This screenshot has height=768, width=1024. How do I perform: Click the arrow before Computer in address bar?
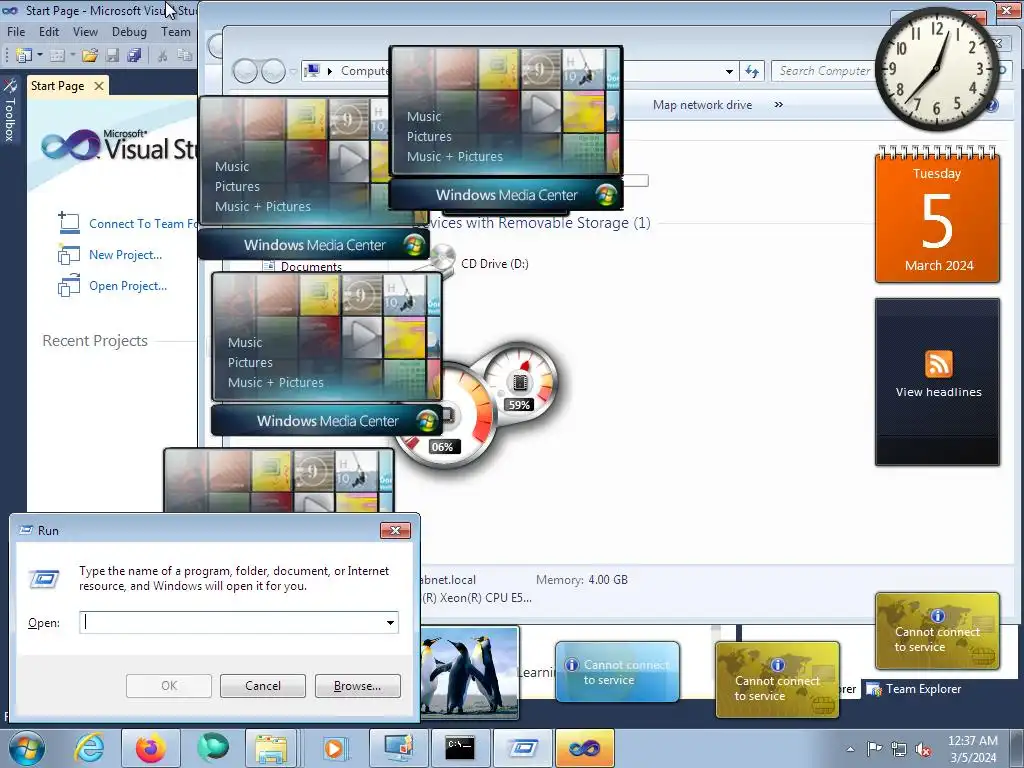[330, 71]
